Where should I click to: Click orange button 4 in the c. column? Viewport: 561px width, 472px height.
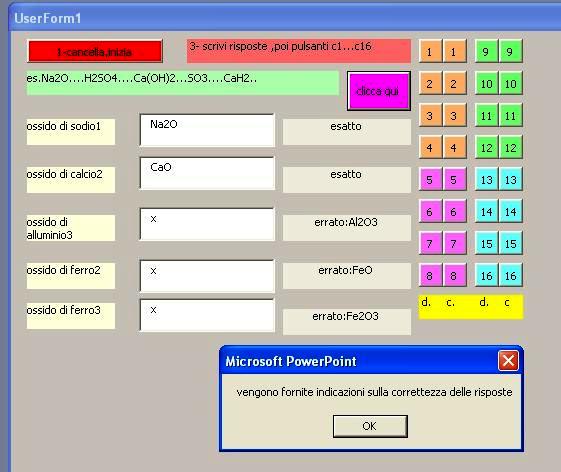(x=454, y=147)
